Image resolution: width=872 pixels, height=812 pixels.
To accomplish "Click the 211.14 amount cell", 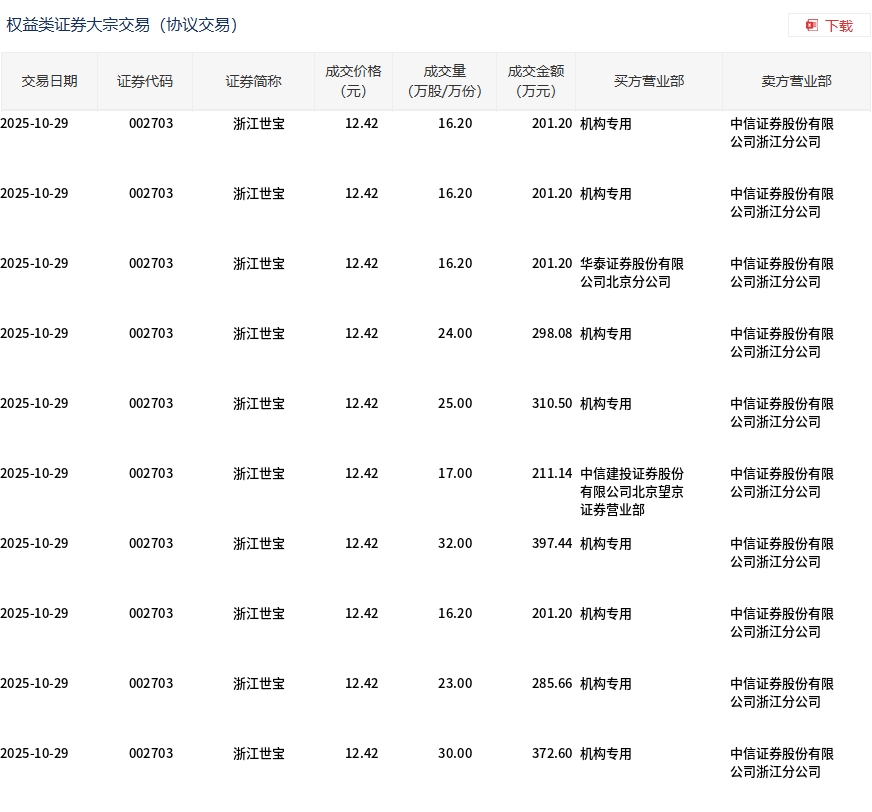I will point(552,474).
